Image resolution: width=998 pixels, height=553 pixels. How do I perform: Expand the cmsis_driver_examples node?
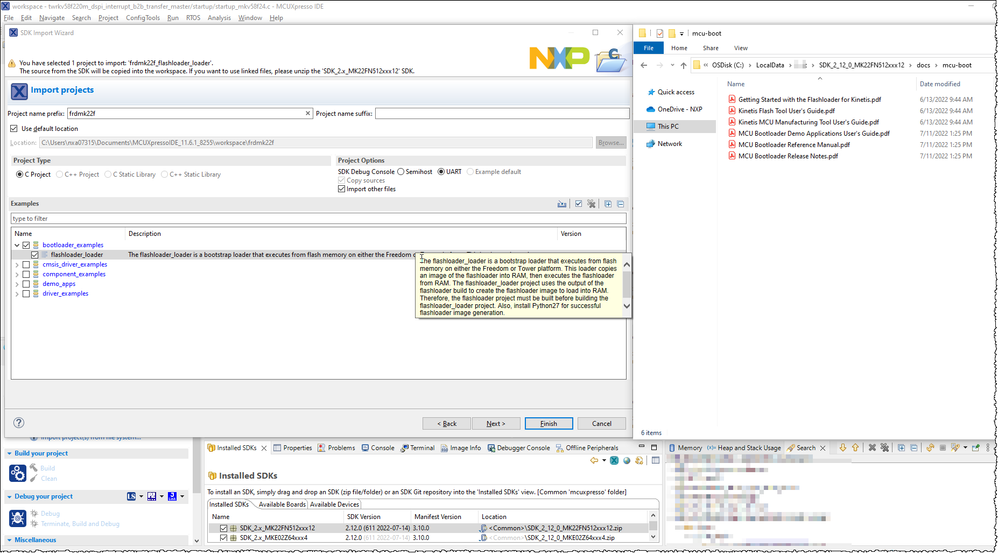click(17, 265)
